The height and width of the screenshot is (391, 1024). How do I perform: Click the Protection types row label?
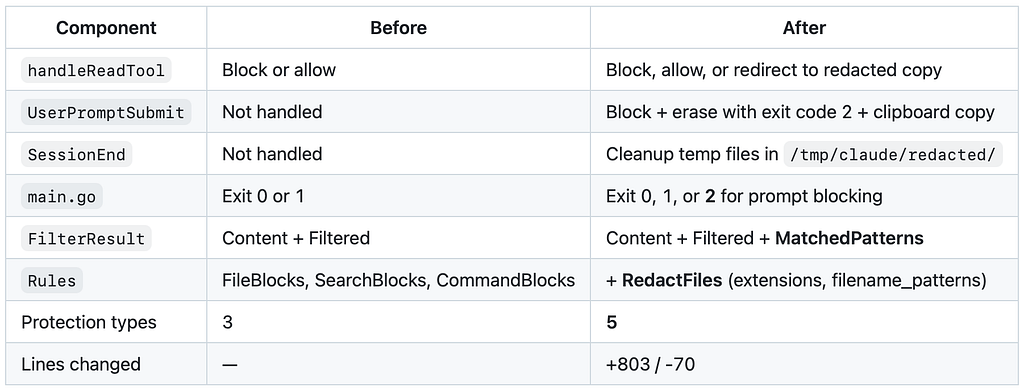pos(89,322)
